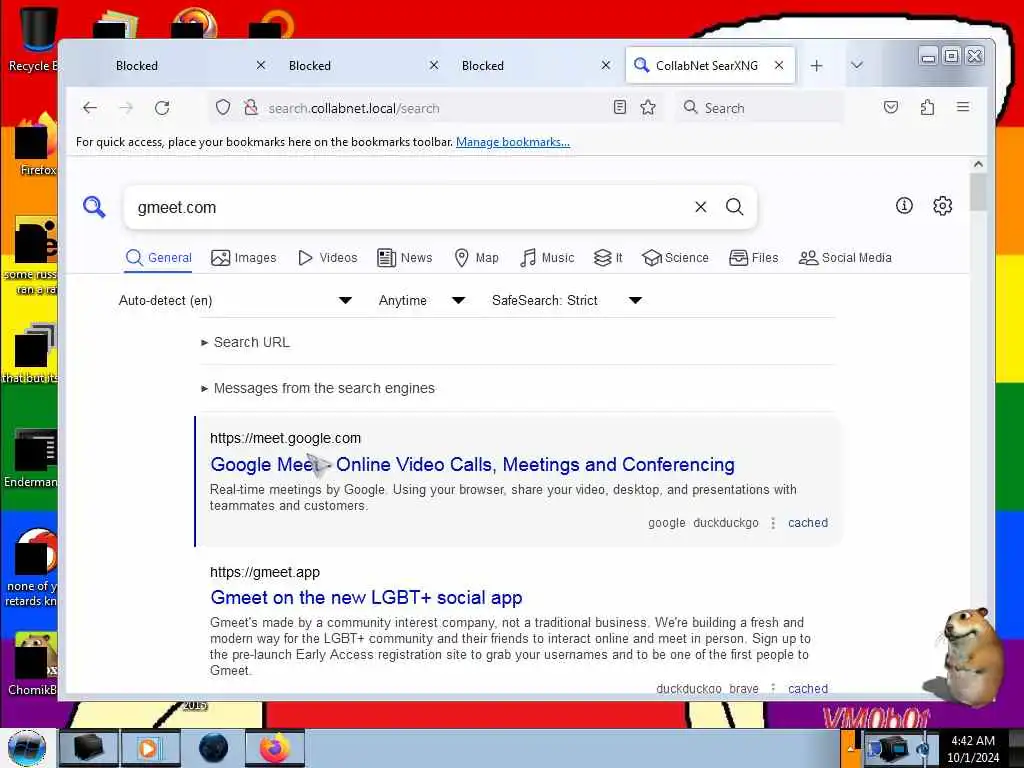Select the Files search category

(754, 258)
